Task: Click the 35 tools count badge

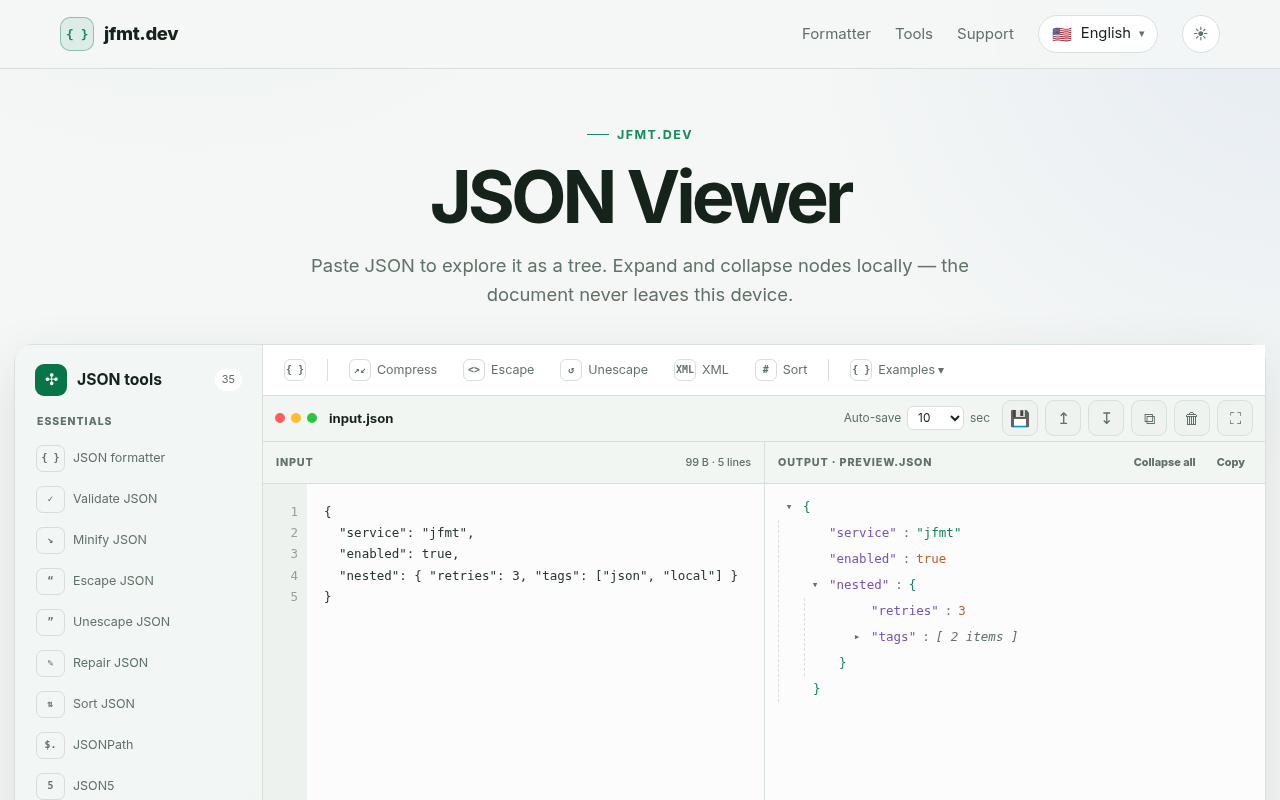Action: [228, 380]
